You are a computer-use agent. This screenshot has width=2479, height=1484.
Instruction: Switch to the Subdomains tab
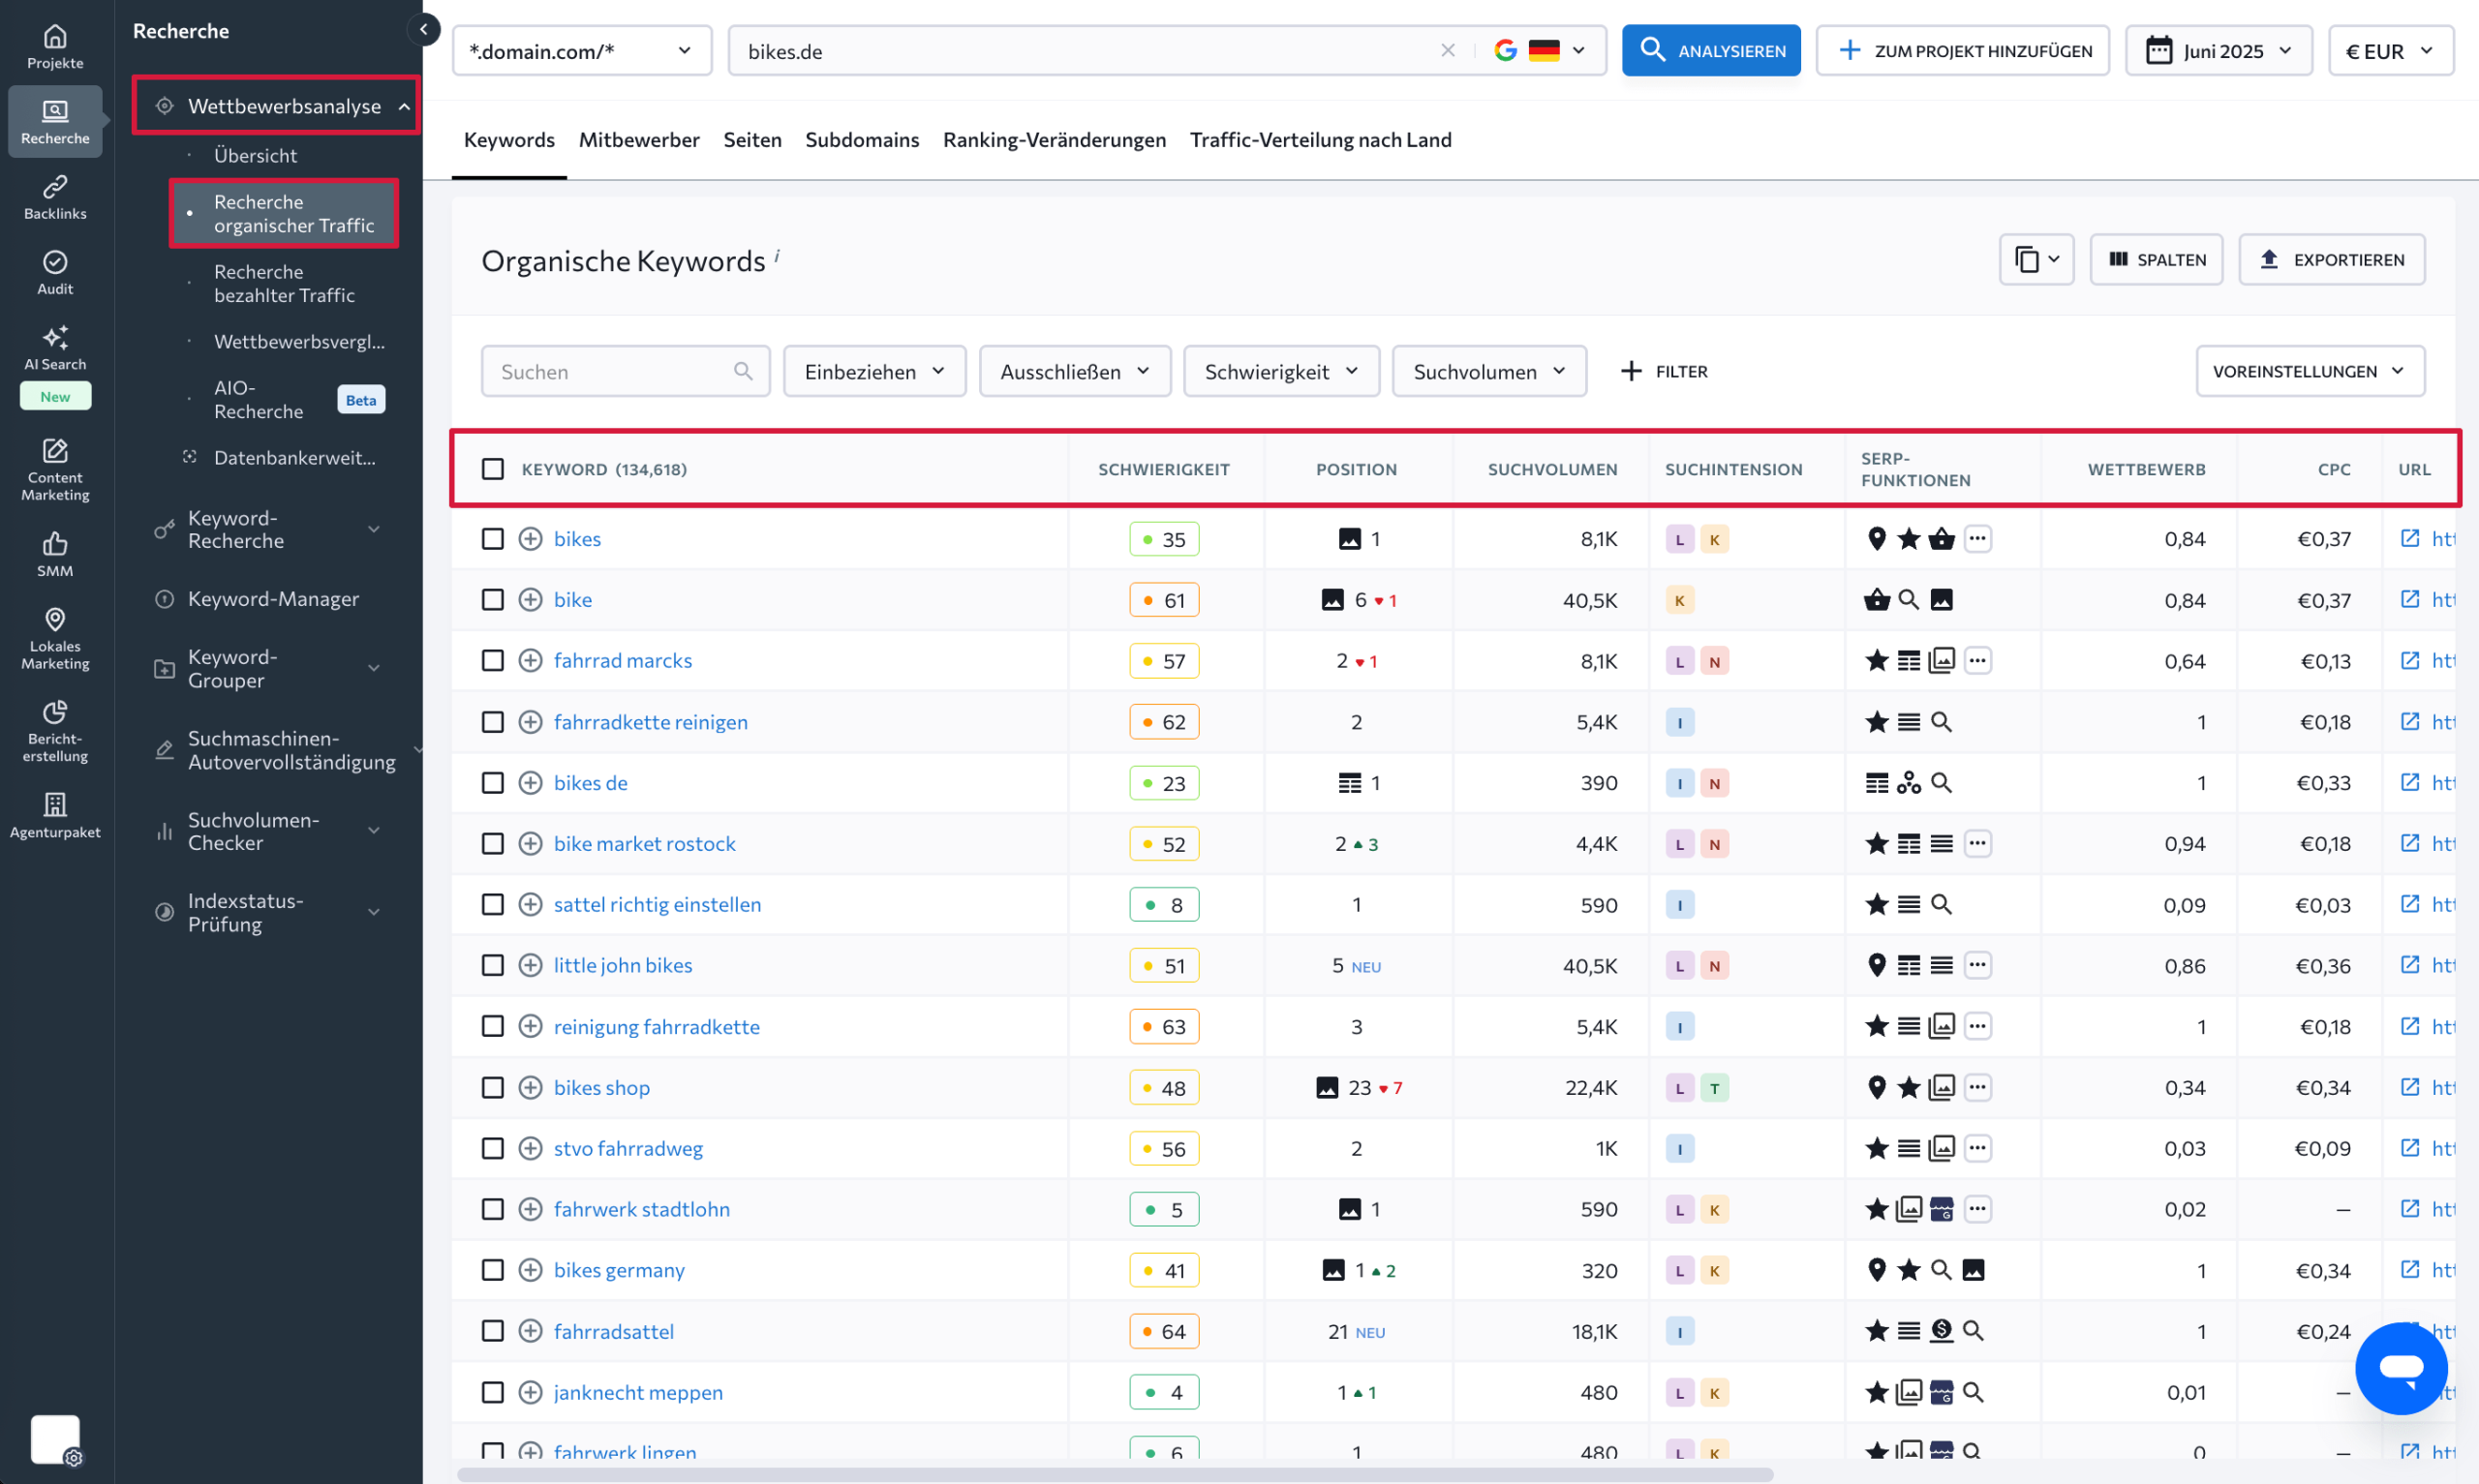click(x=862, y=139)
